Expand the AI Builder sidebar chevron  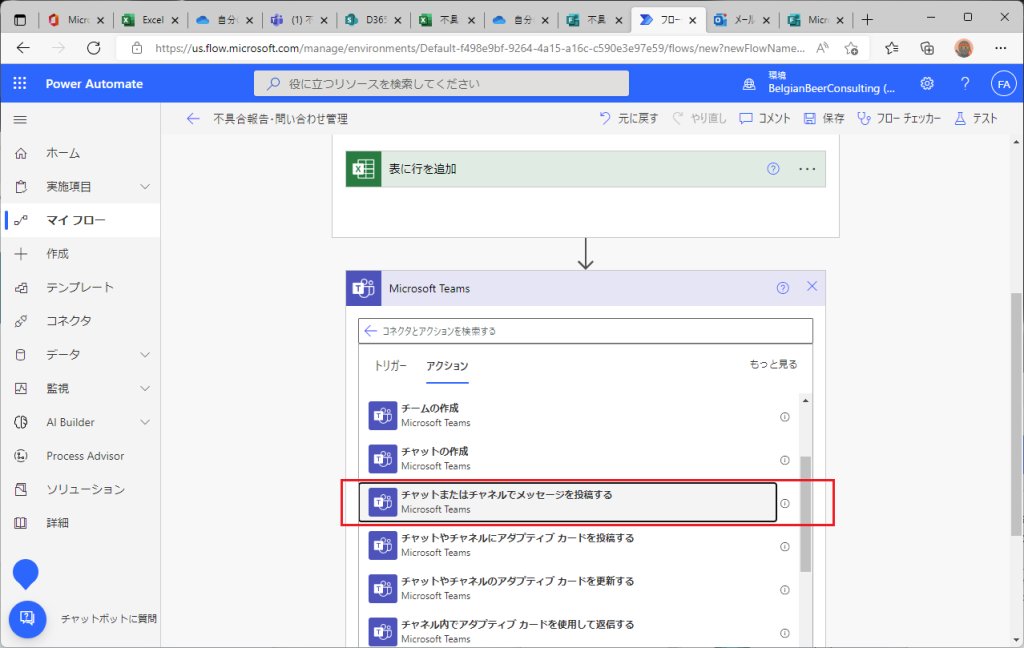145,422
